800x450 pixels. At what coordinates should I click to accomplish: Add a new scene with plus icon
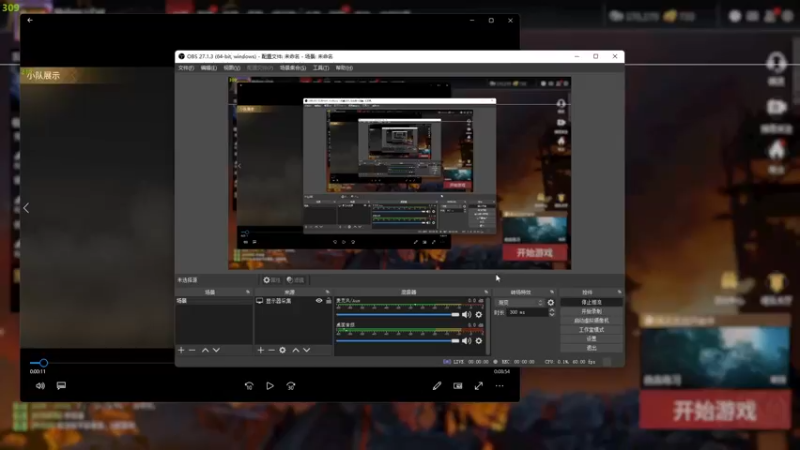(x=181, y=350)
